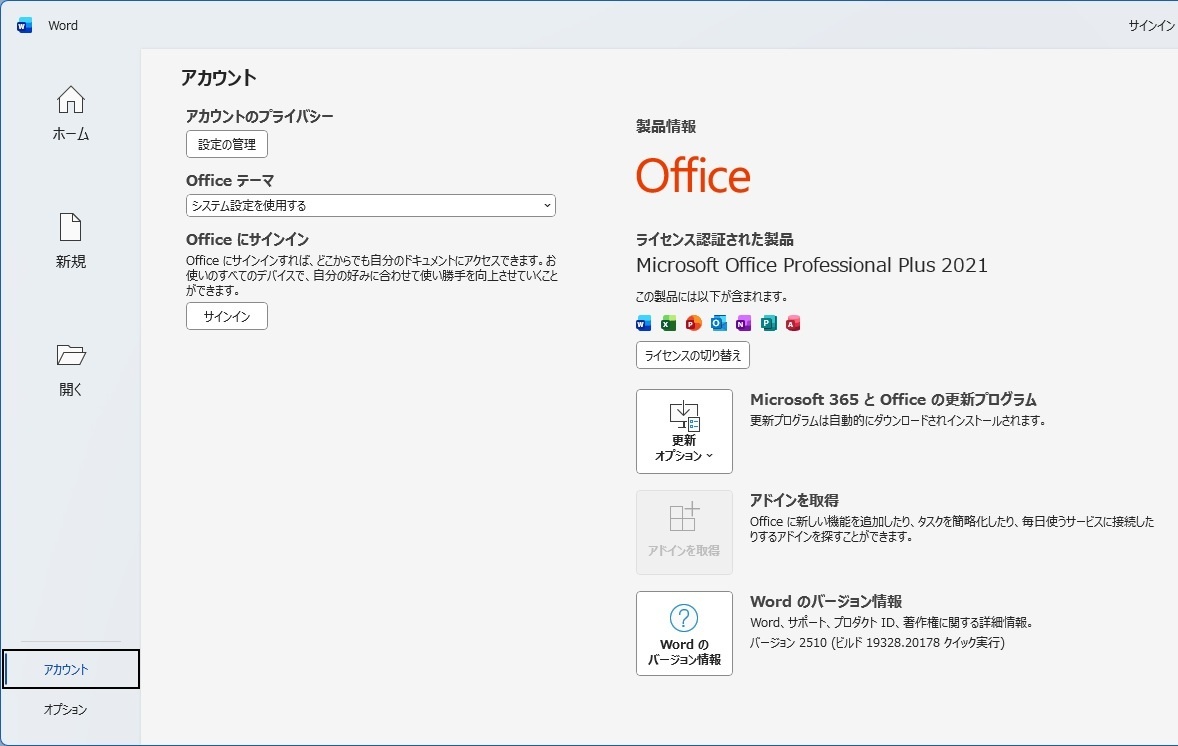The width and height of the screenshot is (1178, 746).
Task: Click the 製品情報 heading
Action: [666, 126]
